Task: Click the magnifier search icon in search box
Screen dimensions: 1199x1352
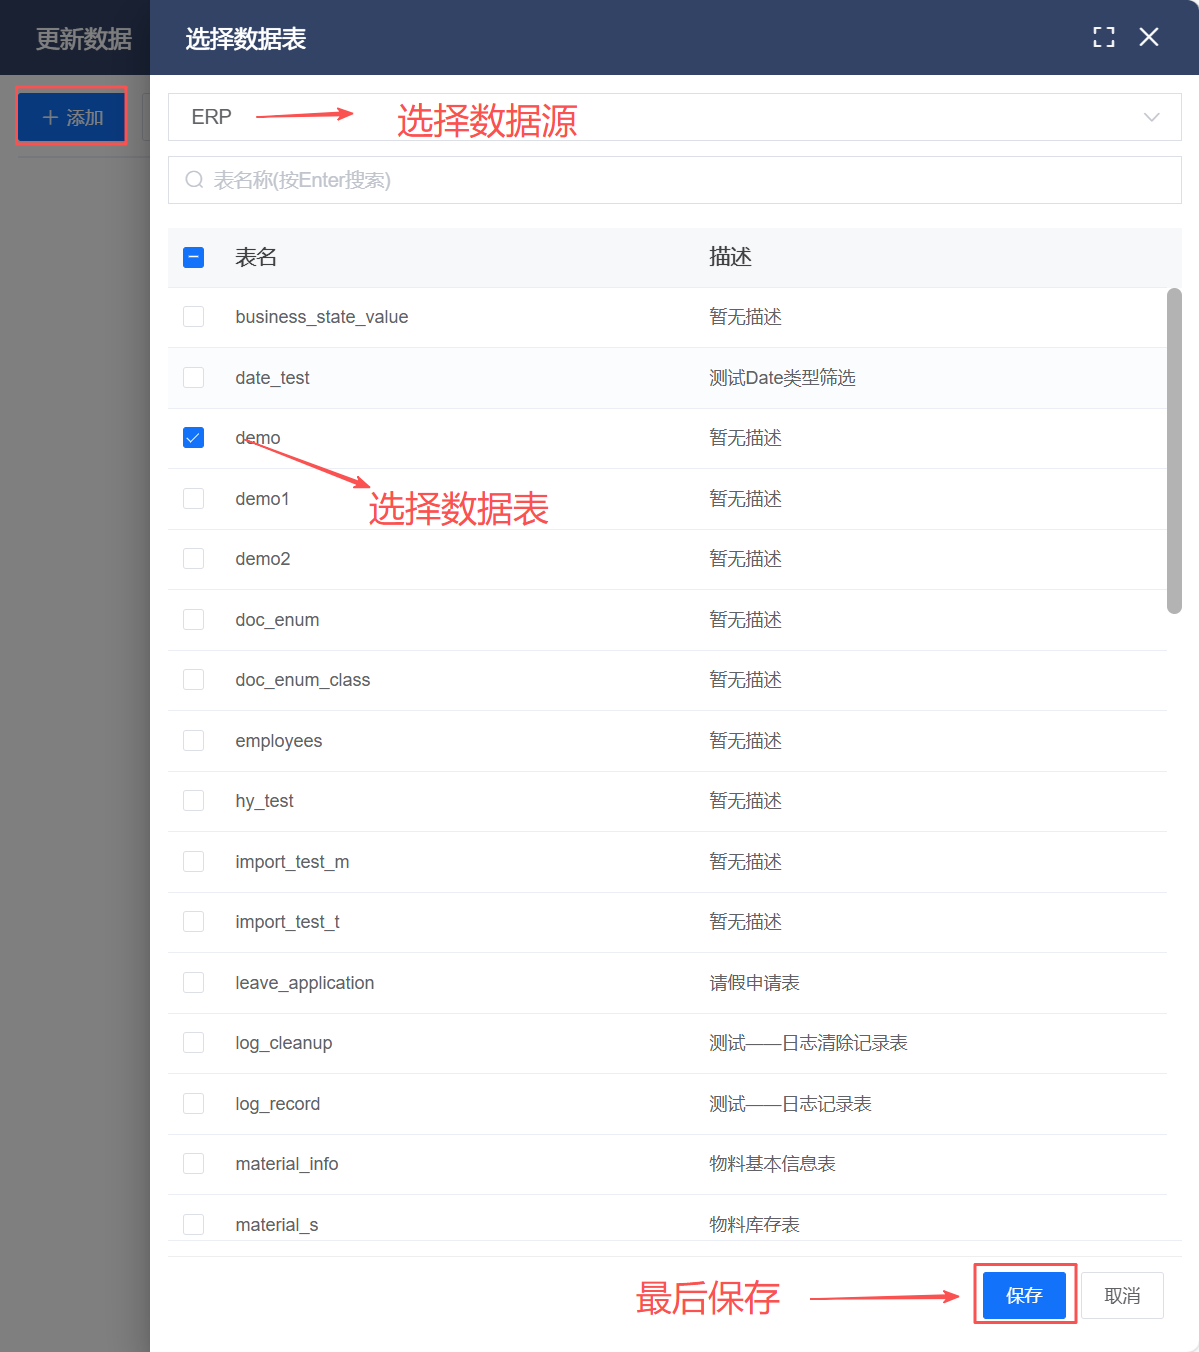Action: [194, 180]
